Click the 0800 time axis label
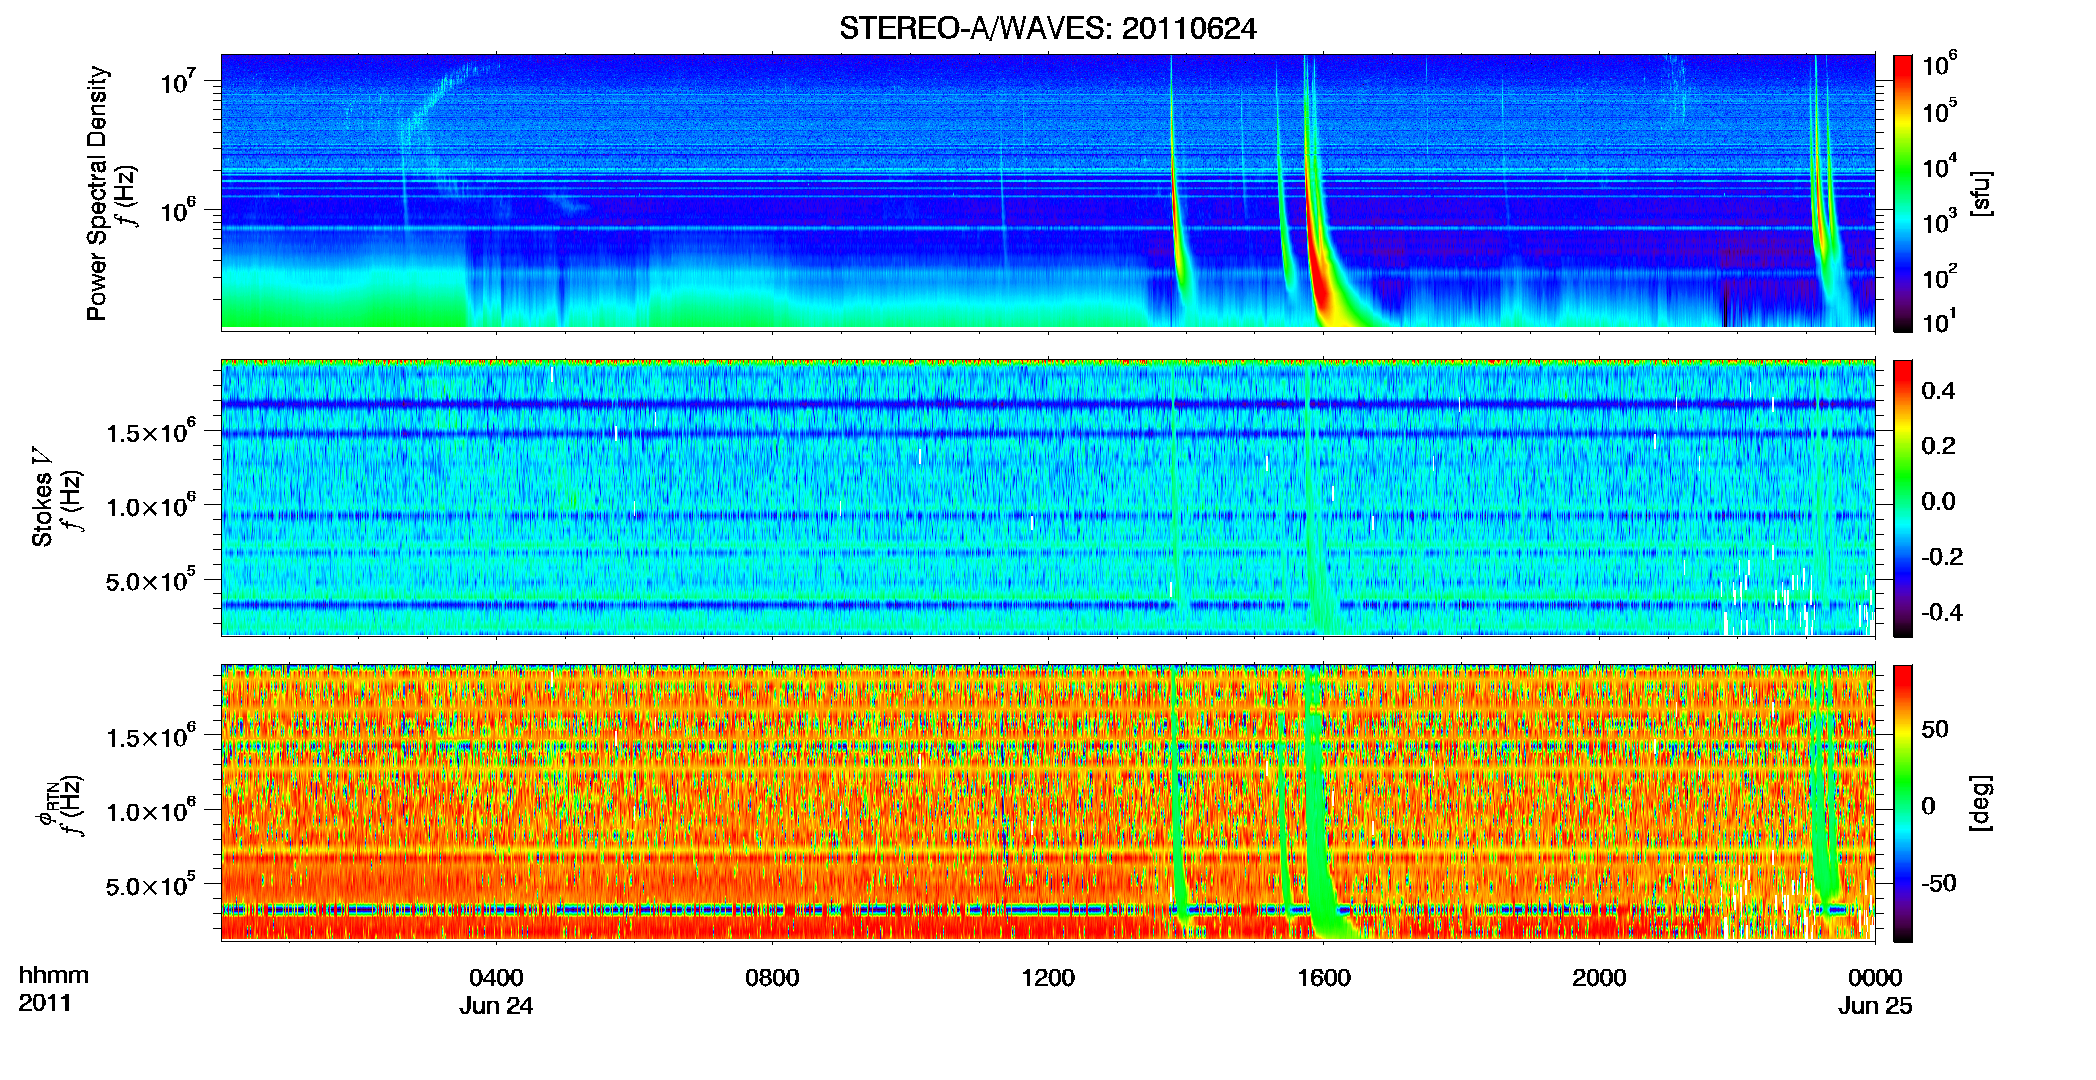Image resolution: width=2096 pixels, height=1080 pixels. pyautogui.click(x=772, y=977)
